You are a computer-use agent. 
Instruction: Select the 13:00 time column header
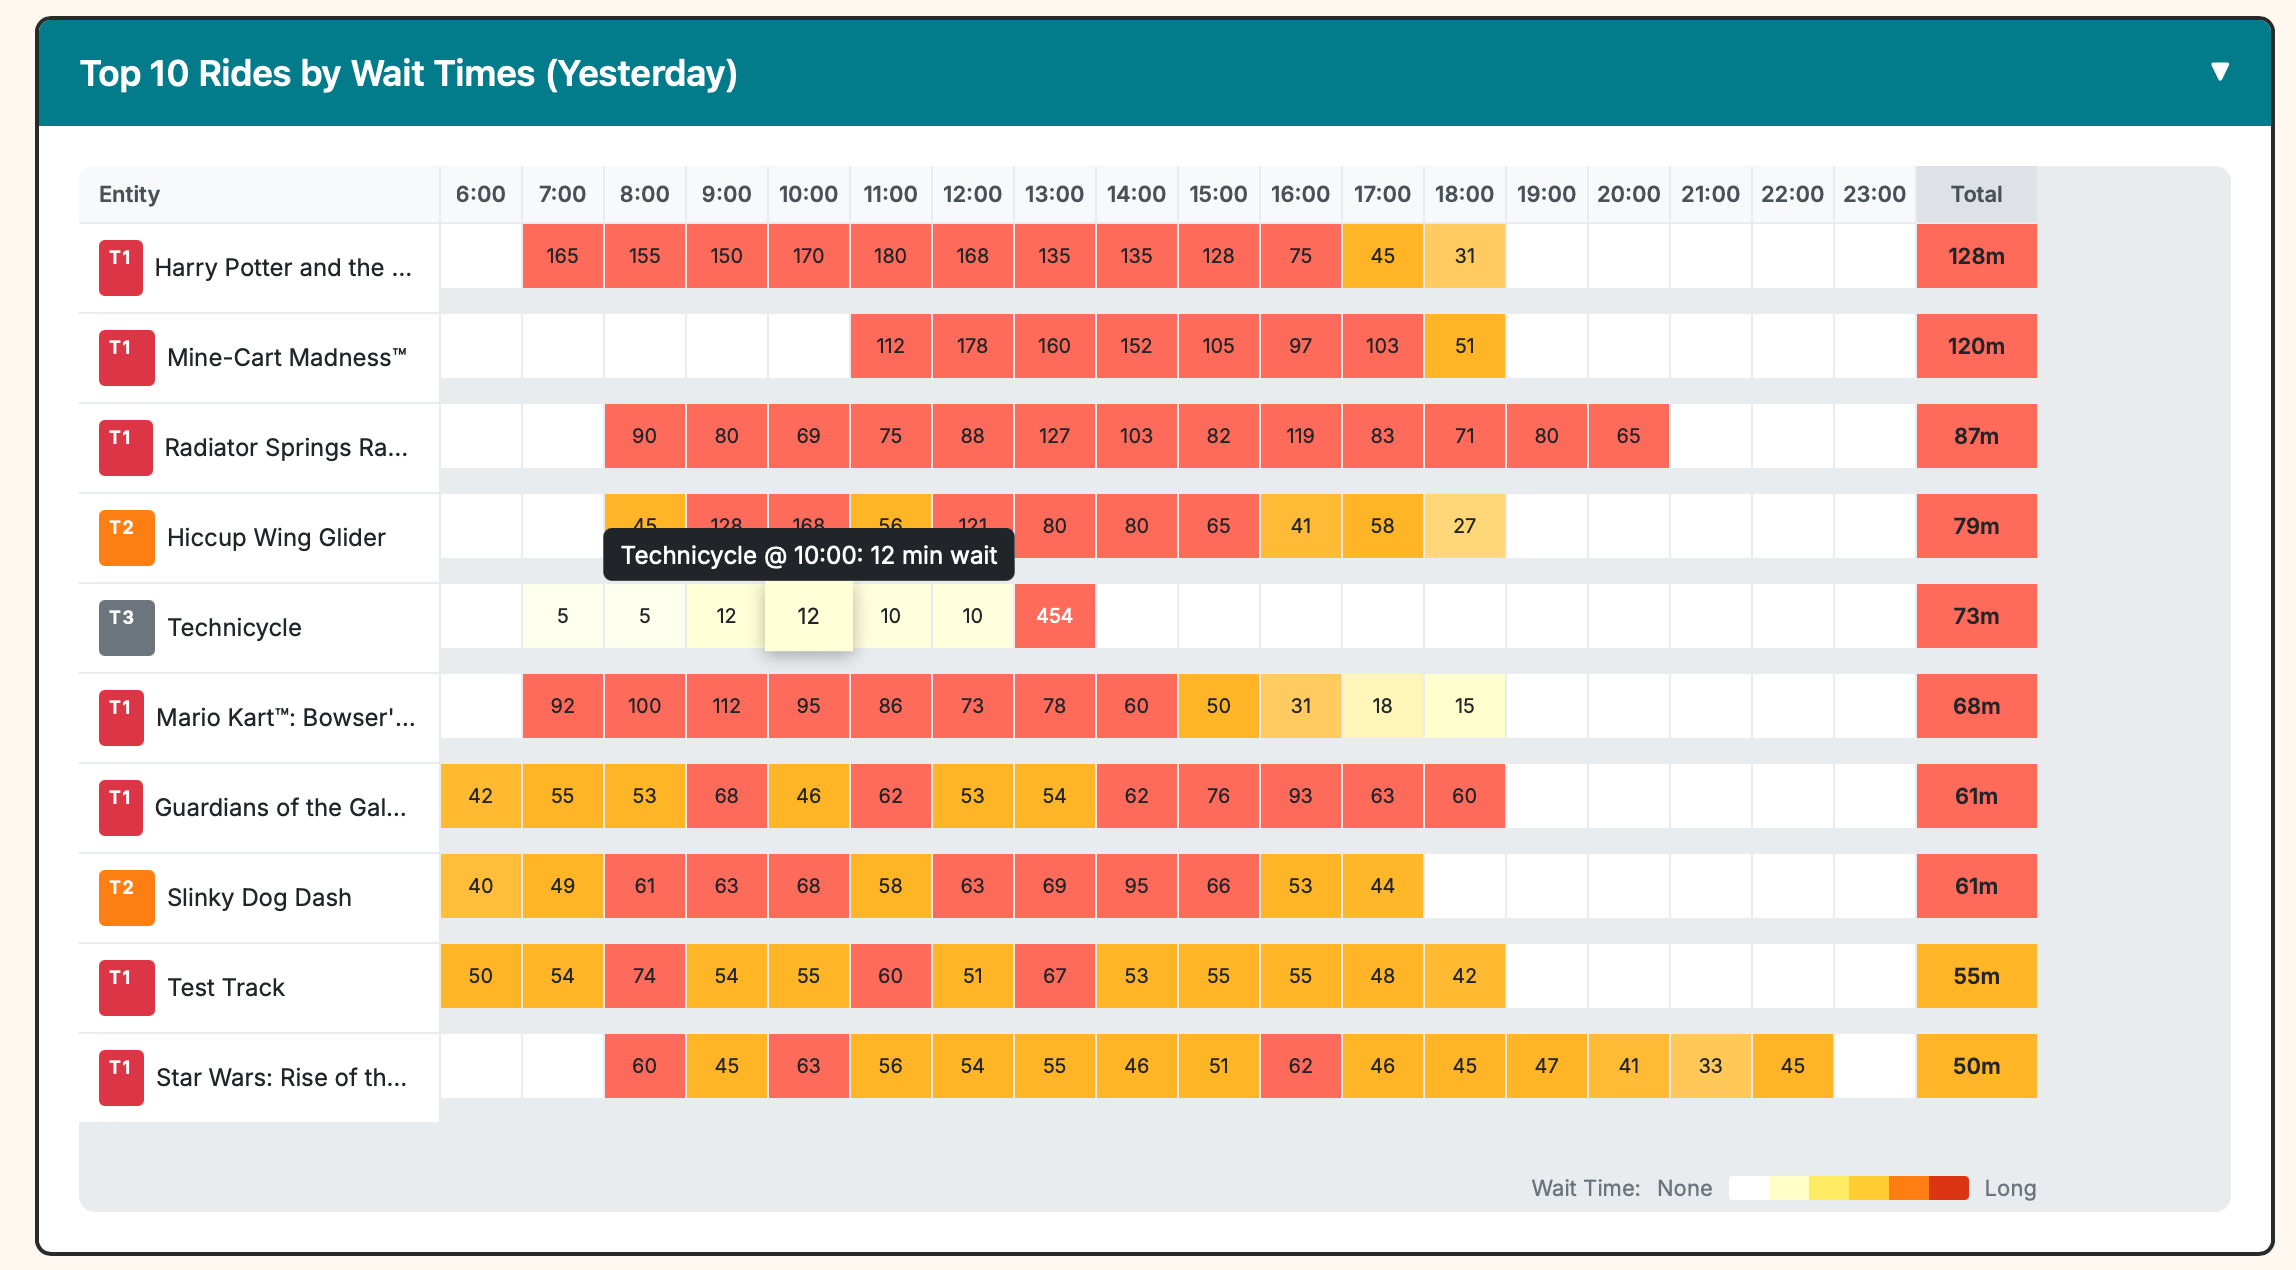pos(1054,193)
